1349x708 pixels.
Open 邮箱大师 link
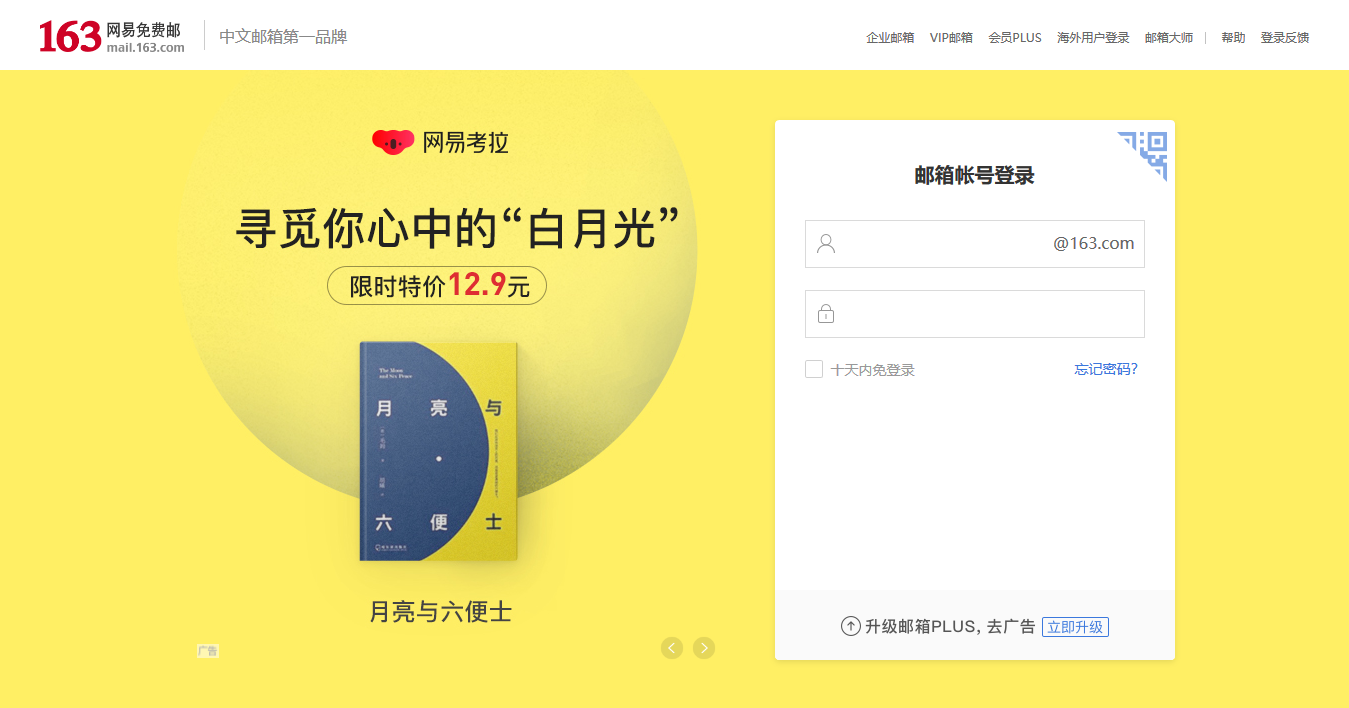[1169, 38]
